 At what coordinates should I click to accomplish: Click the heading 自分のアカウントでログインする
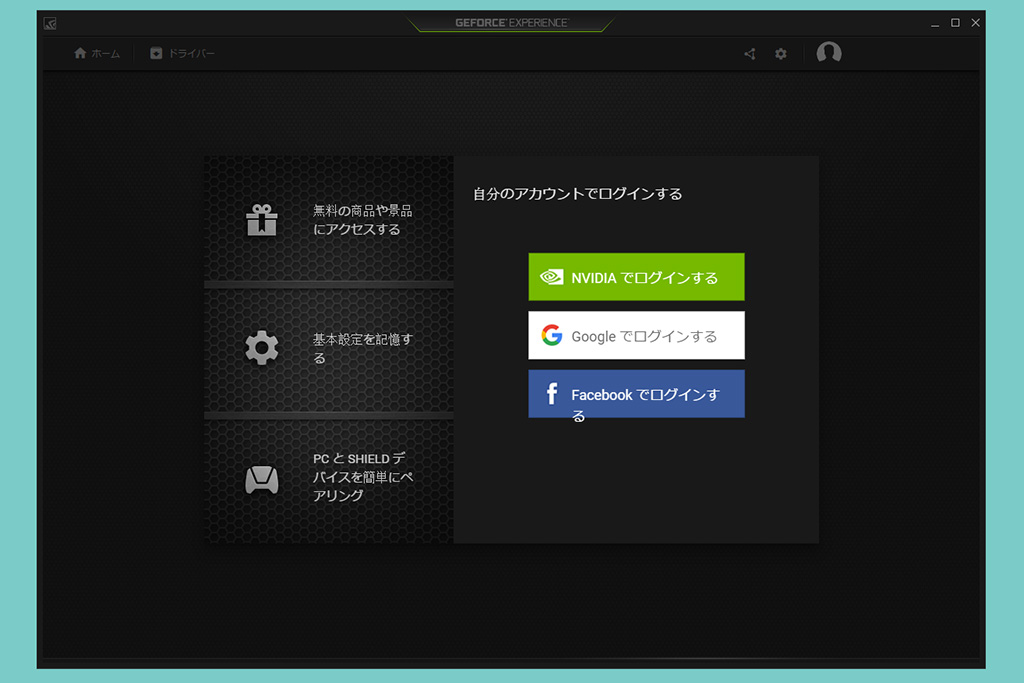coord(577,194)
